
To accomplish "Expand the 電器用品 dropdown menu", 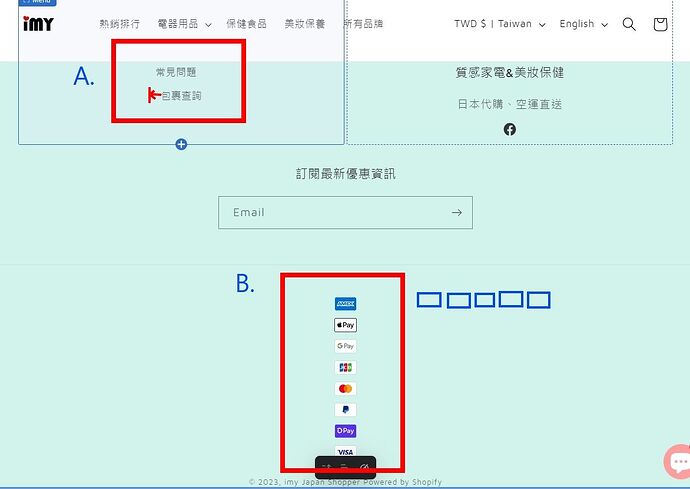I will [184, 24].
